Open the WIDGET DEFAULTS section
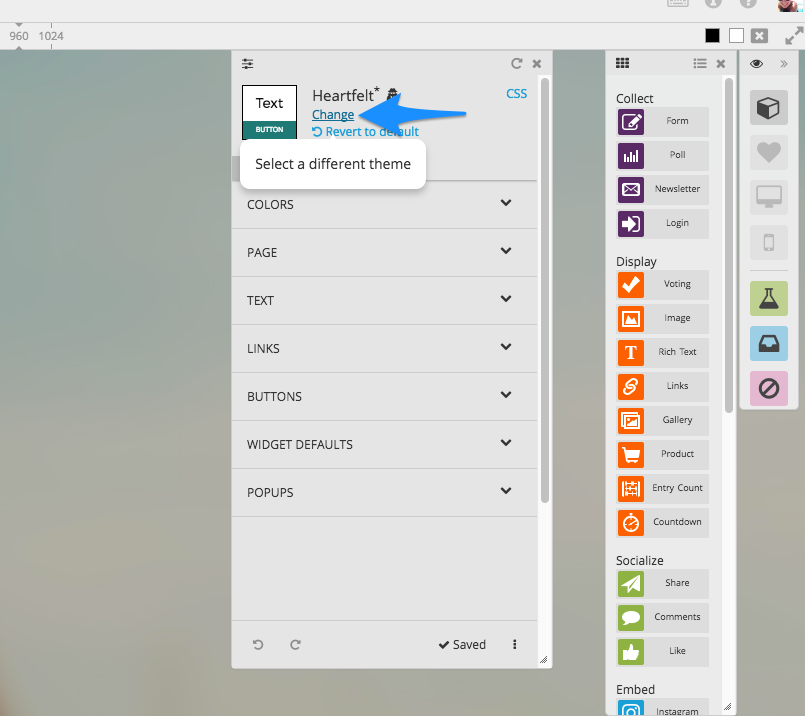 384,444
